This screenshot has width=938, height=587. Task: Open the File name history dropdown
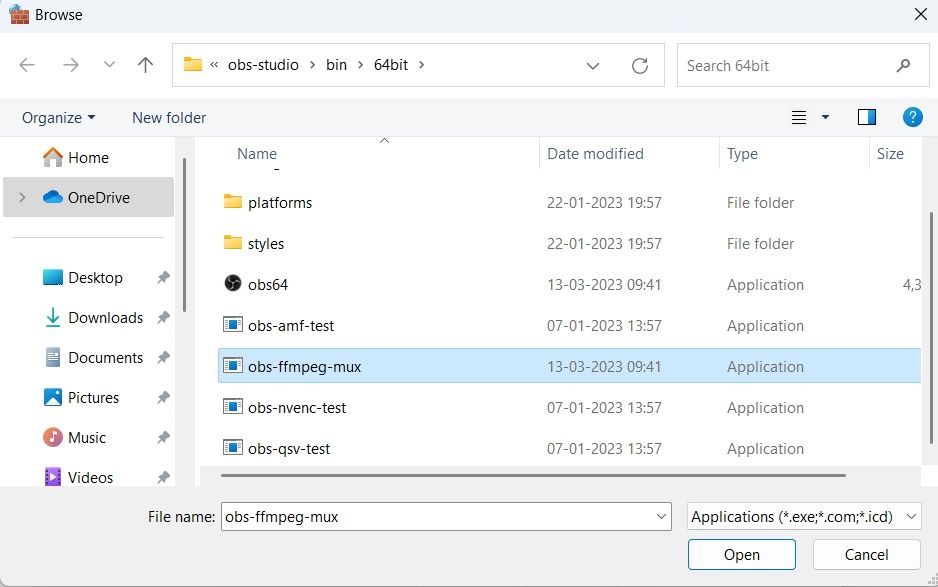click(x=659, y=516)
